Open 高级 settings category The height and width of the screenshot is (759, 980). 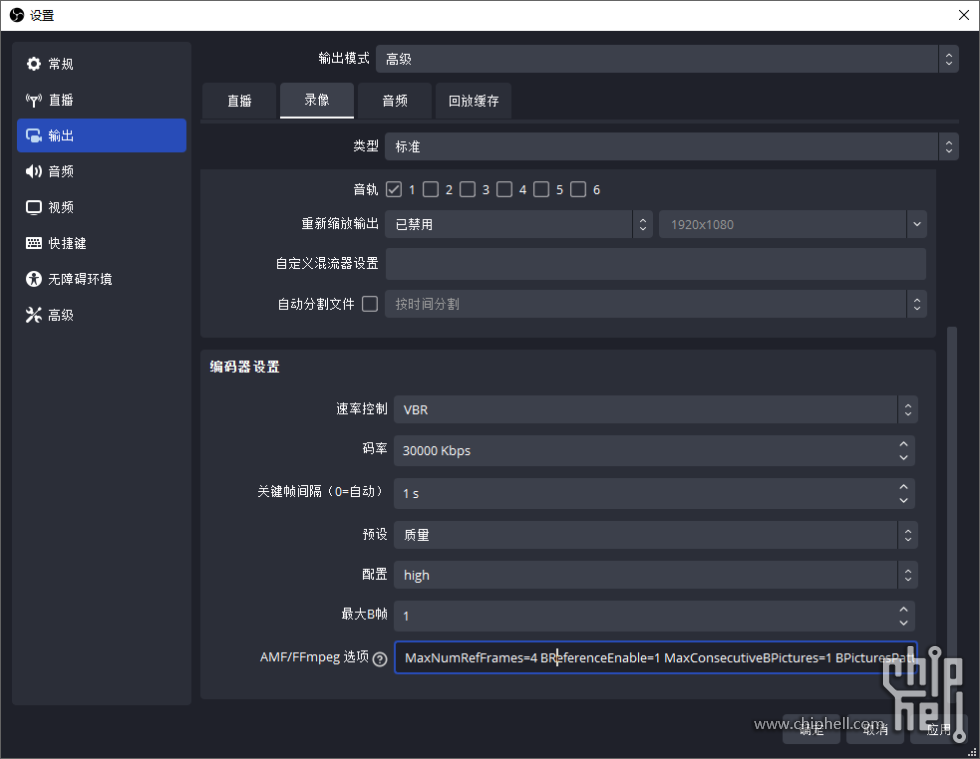102,315
